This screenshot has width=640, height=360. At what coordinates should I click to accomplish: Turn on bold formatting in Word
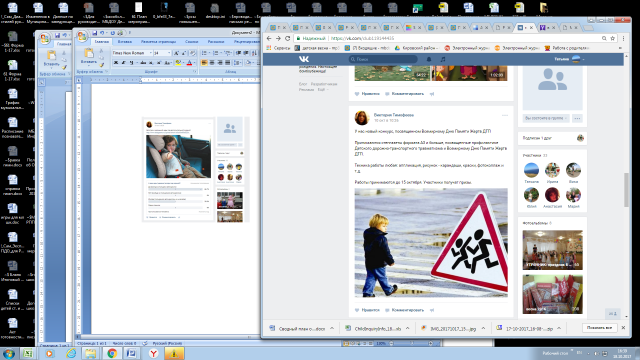point(116,63)
